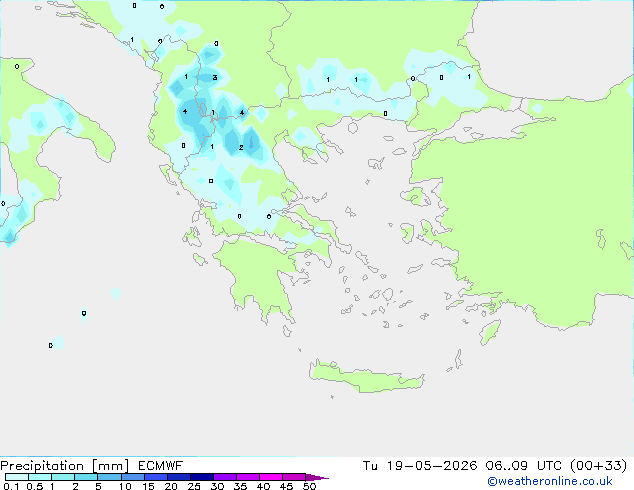Click Rhodes island near the Turkish coast
Screen dimensions: 634x490
point(490,332)
